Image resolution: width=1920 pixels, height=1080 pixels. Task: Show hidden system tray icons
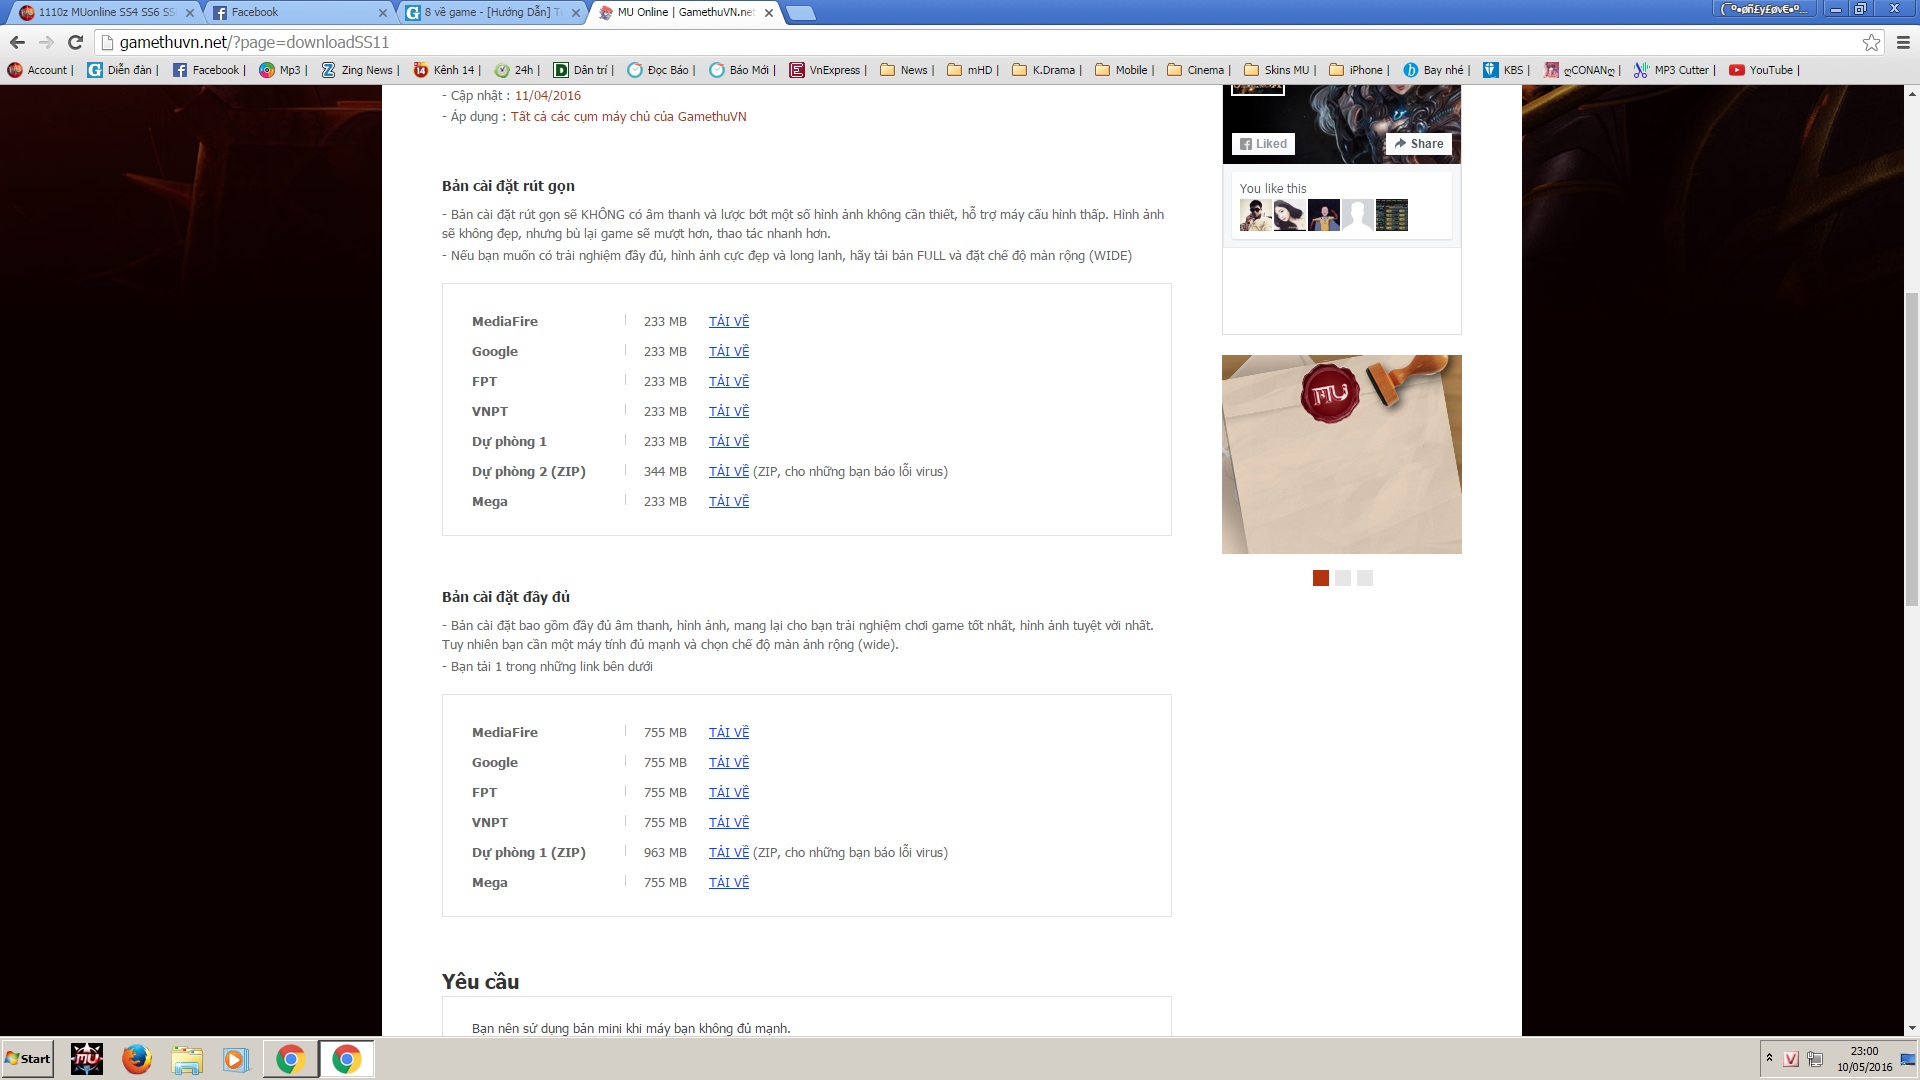pyautogui.click(x=1769, y=1058)
